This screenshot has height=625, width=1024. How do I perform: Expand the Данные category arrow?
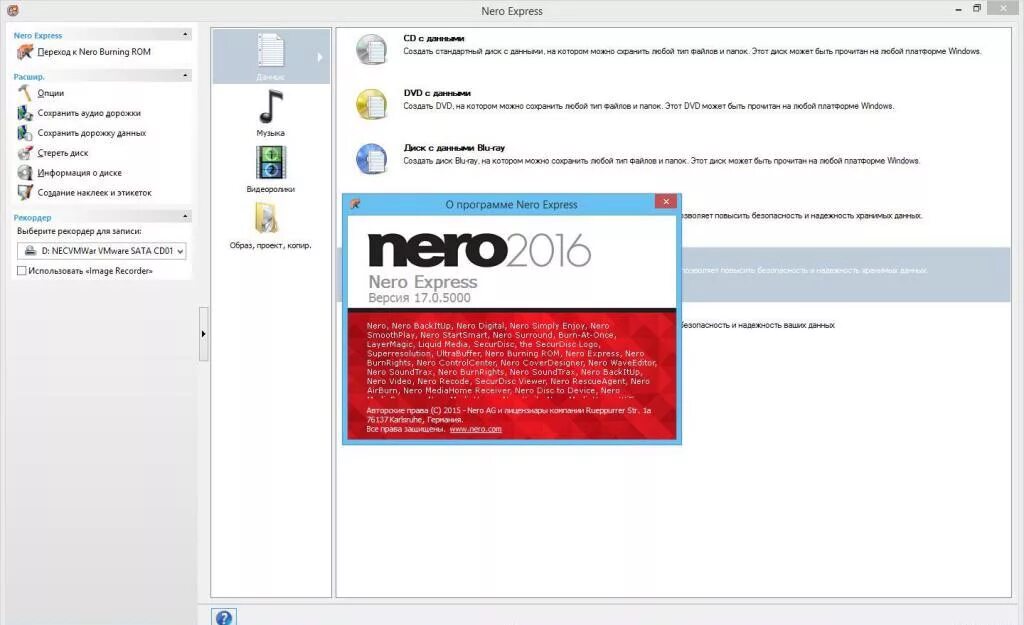[319, 57]
